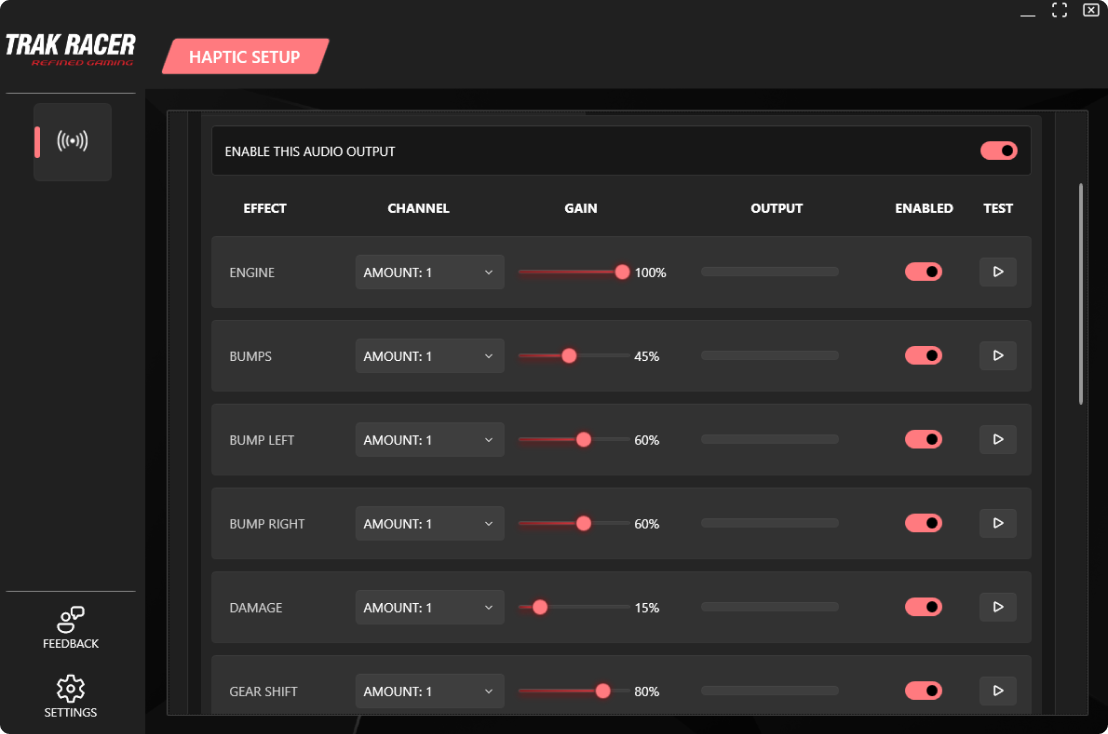Play test for ENGINE effect

(x=997, y=272)
